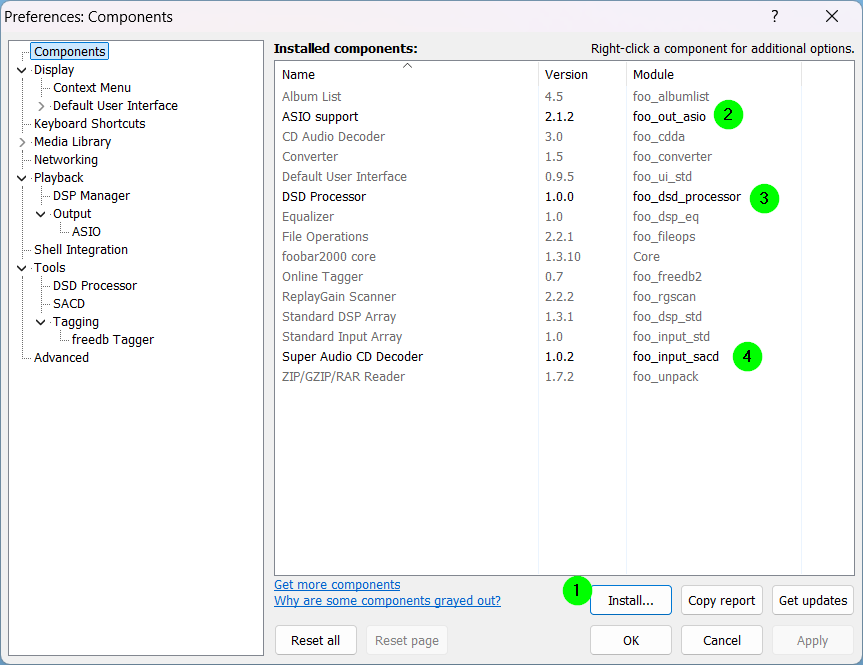Viewport: 863px width, 665px height.
Task: Click the Get updates button
Action: 812,601
